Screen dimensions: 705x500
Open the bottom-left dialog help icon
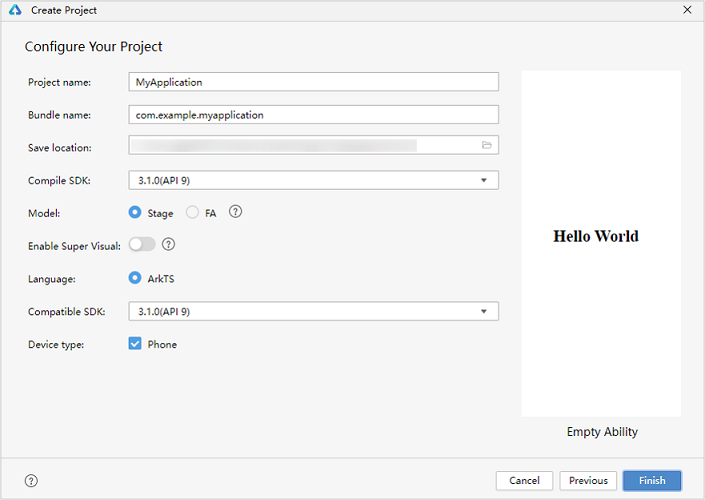pyautogui.click(x=31, y=481)
